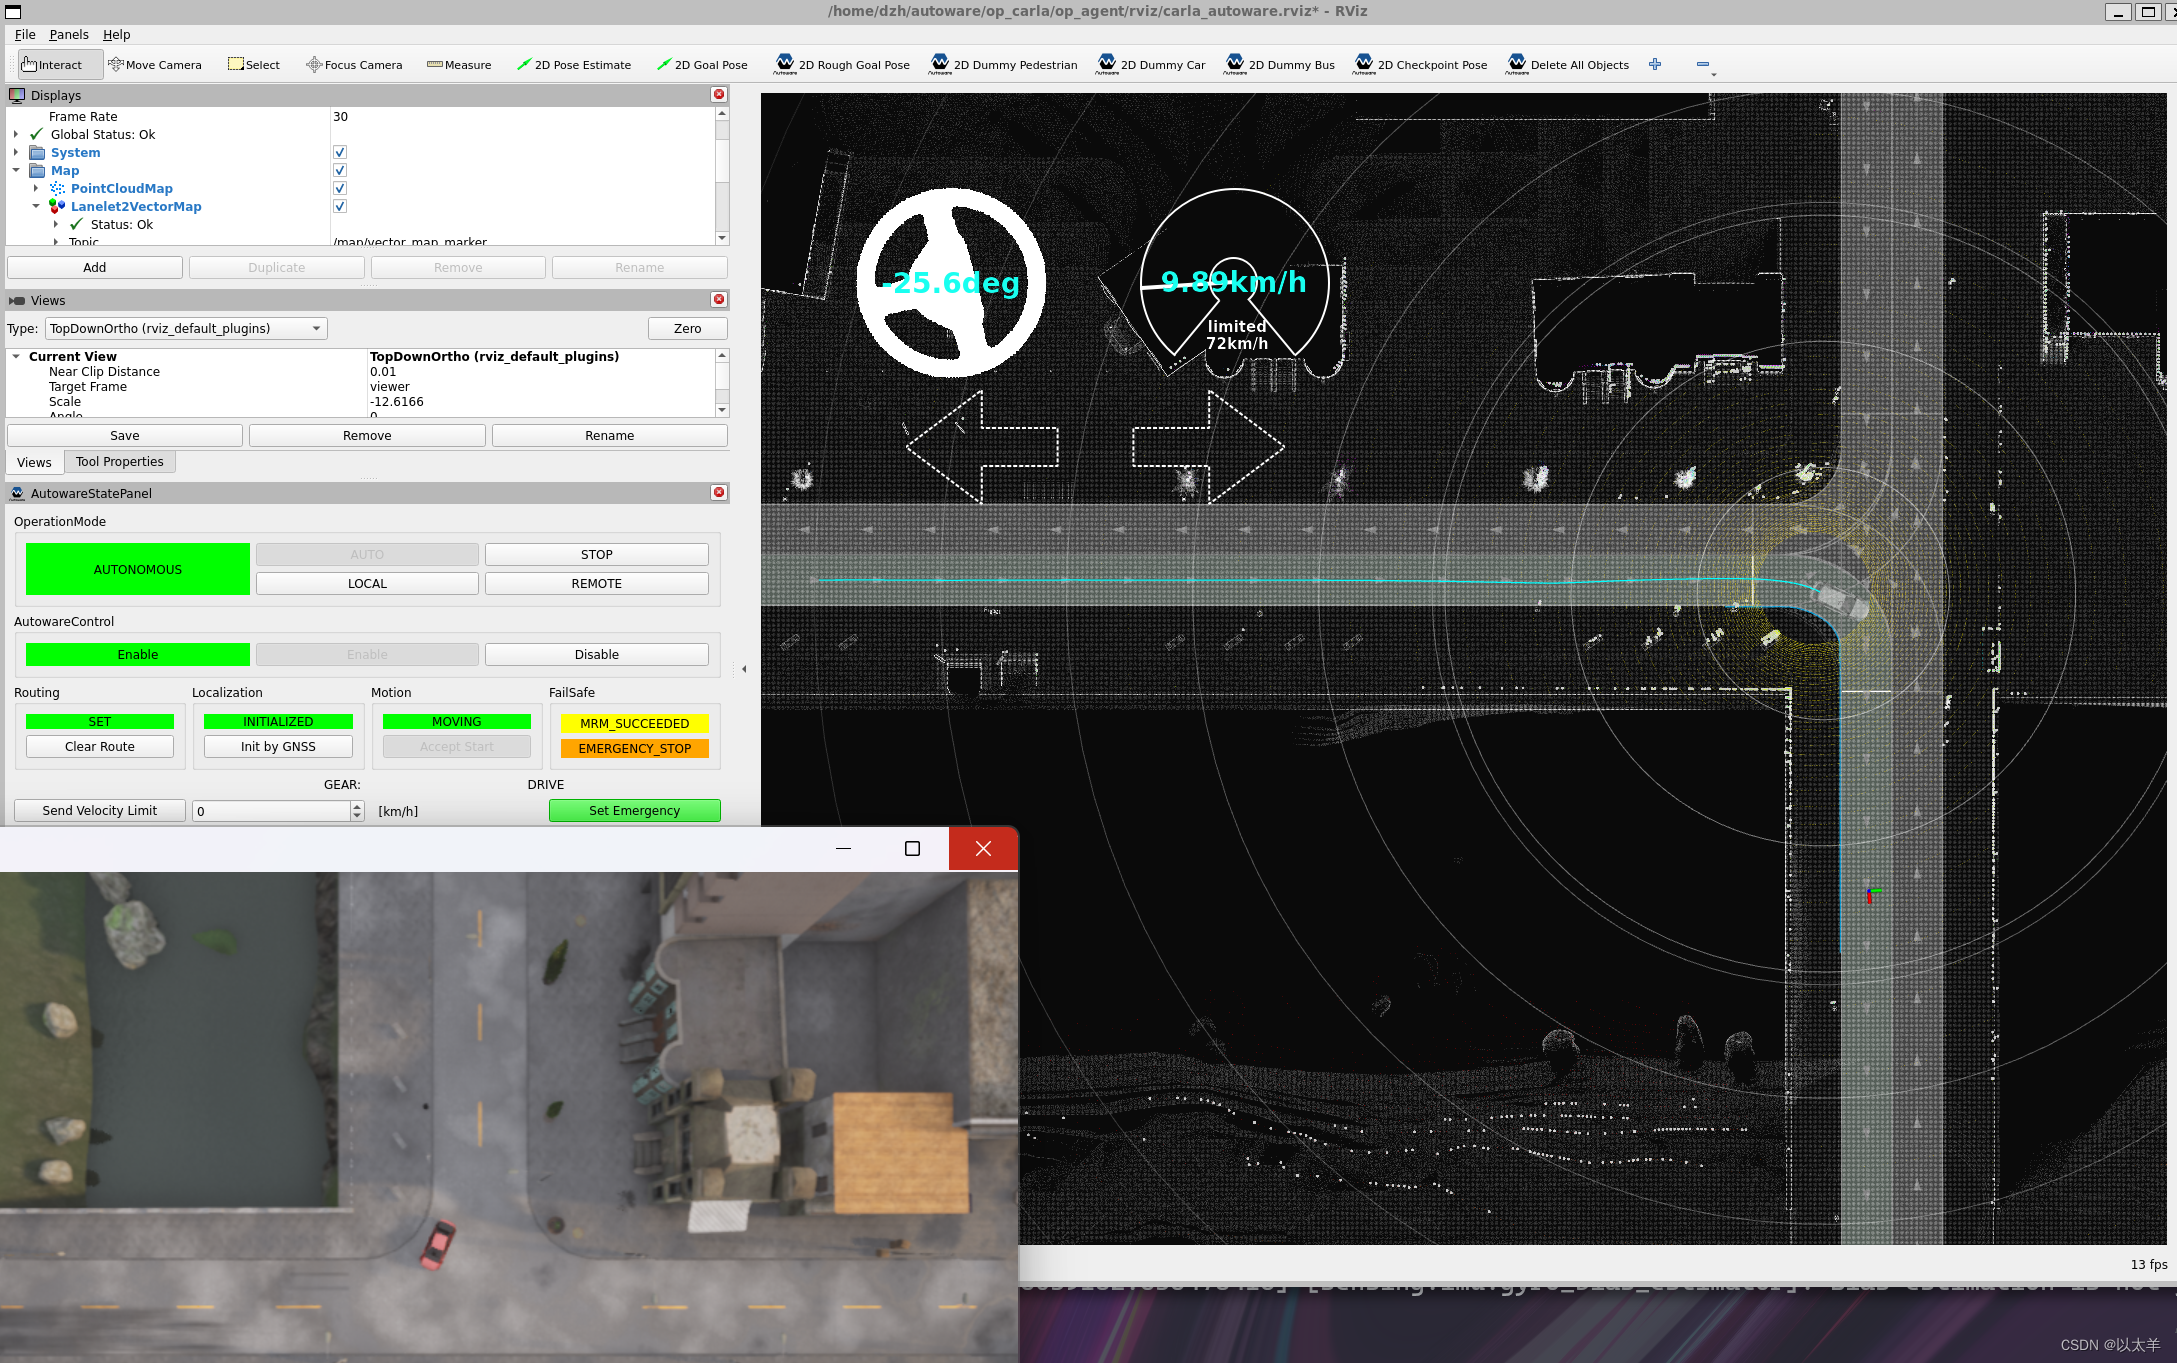The height and width of the screenshot is (1363, 2177).
Task: Click Disable under AutowareControl
Action: pyautogui.click(x=597, y=655)
